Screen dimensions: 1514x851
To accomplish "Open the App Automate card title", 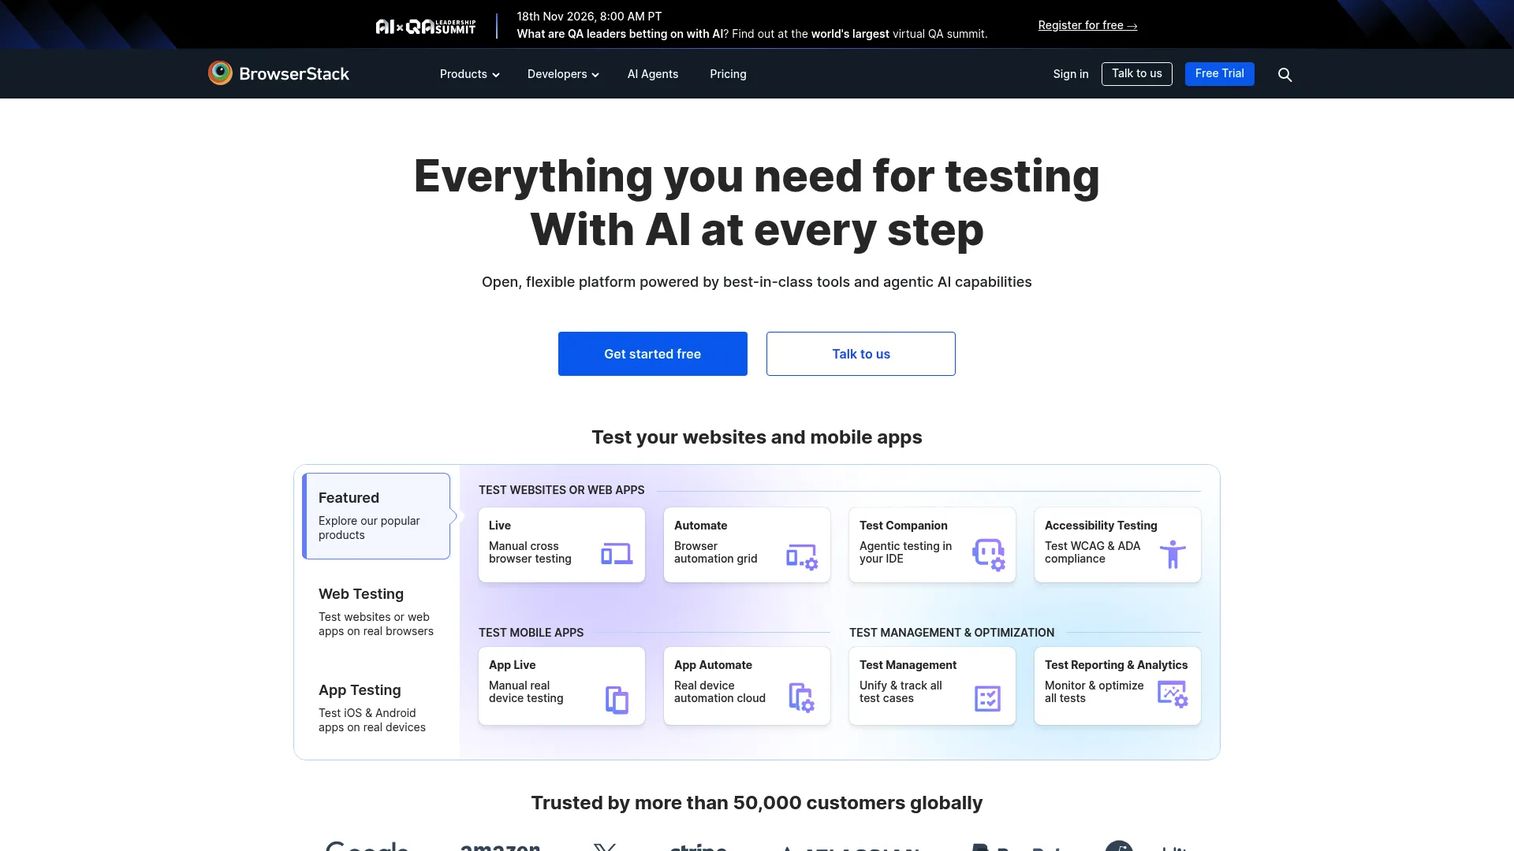I will pyautogui.click(x=713, y=665).
